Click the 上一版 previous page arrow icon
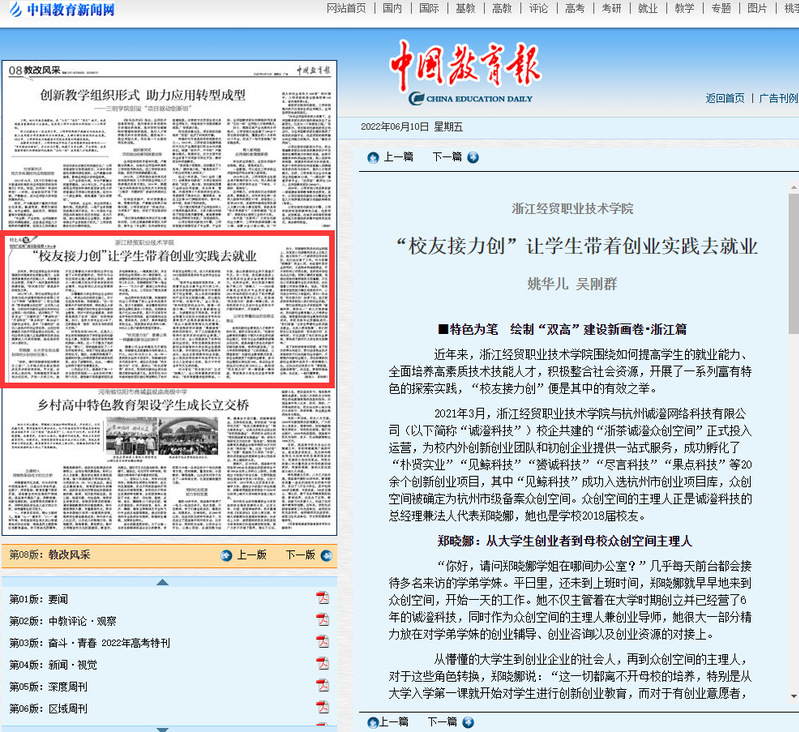This screenshot has width=799, height=732. point(226,555)
